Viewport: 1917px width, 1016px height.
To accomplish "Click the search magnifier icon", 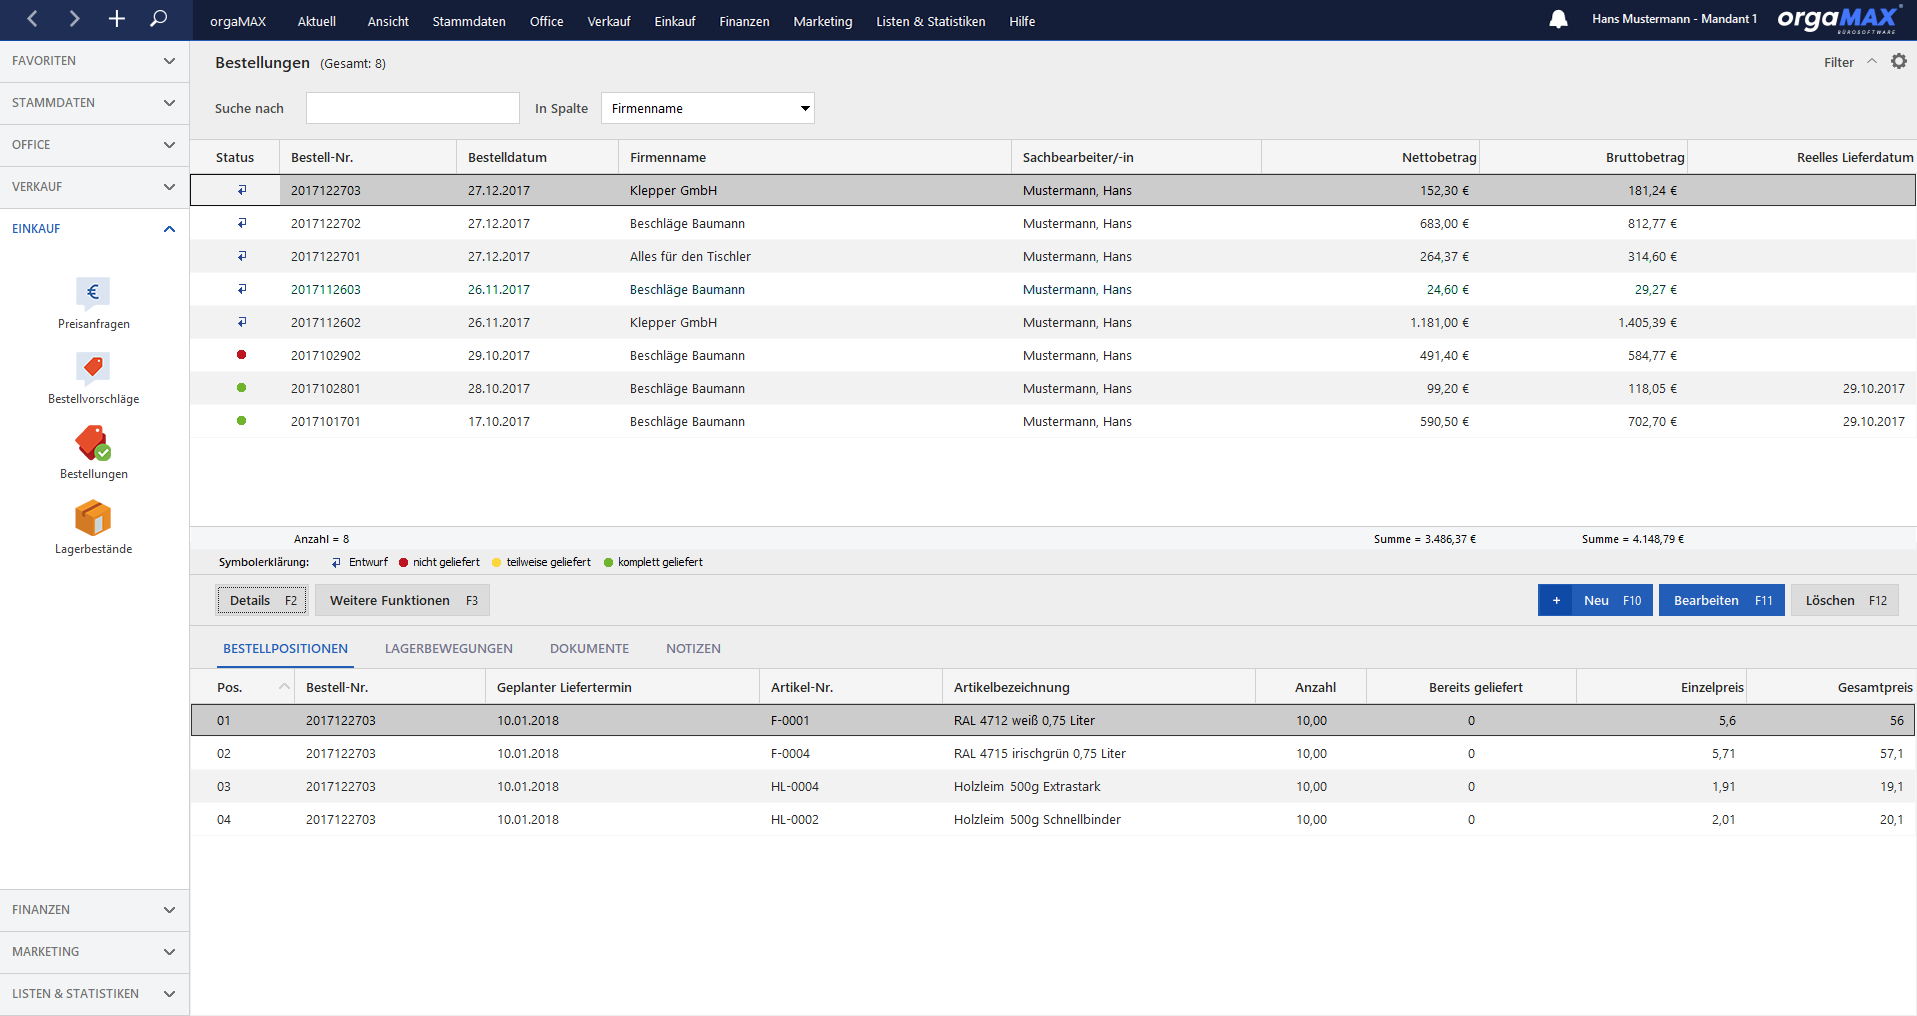I will tap(158, 19).
